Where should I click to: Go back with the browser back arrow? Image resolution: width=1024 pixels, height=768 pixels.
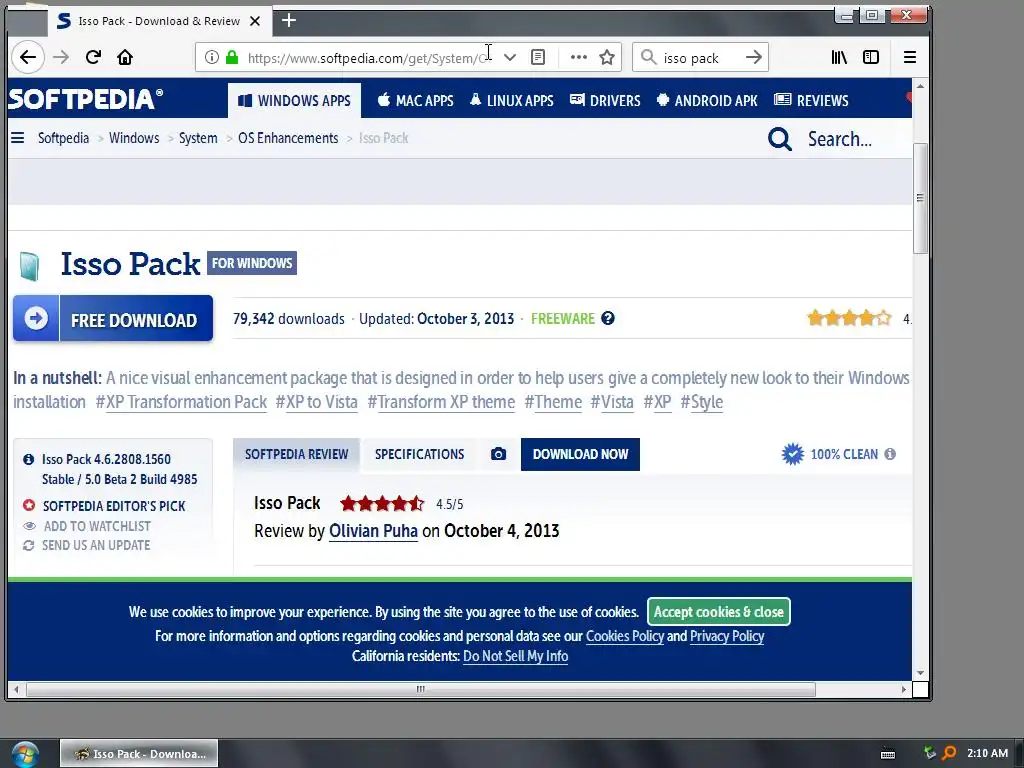(27, 57)
